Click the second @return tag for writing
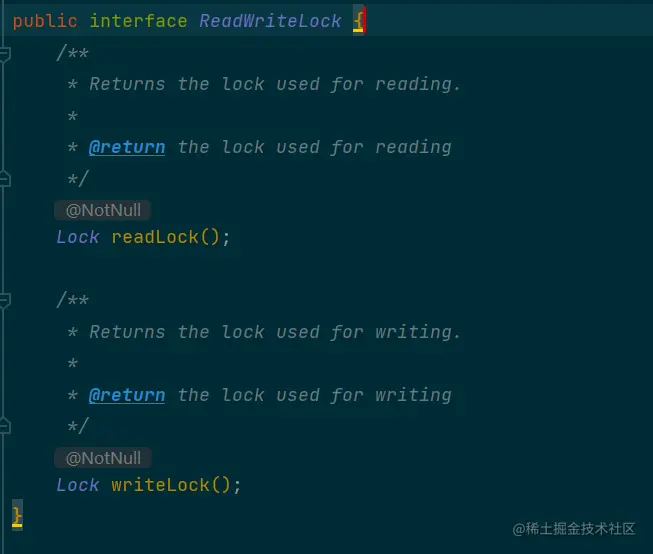The height and width of the screenshot is (554, 653). (x=127, y=395)
